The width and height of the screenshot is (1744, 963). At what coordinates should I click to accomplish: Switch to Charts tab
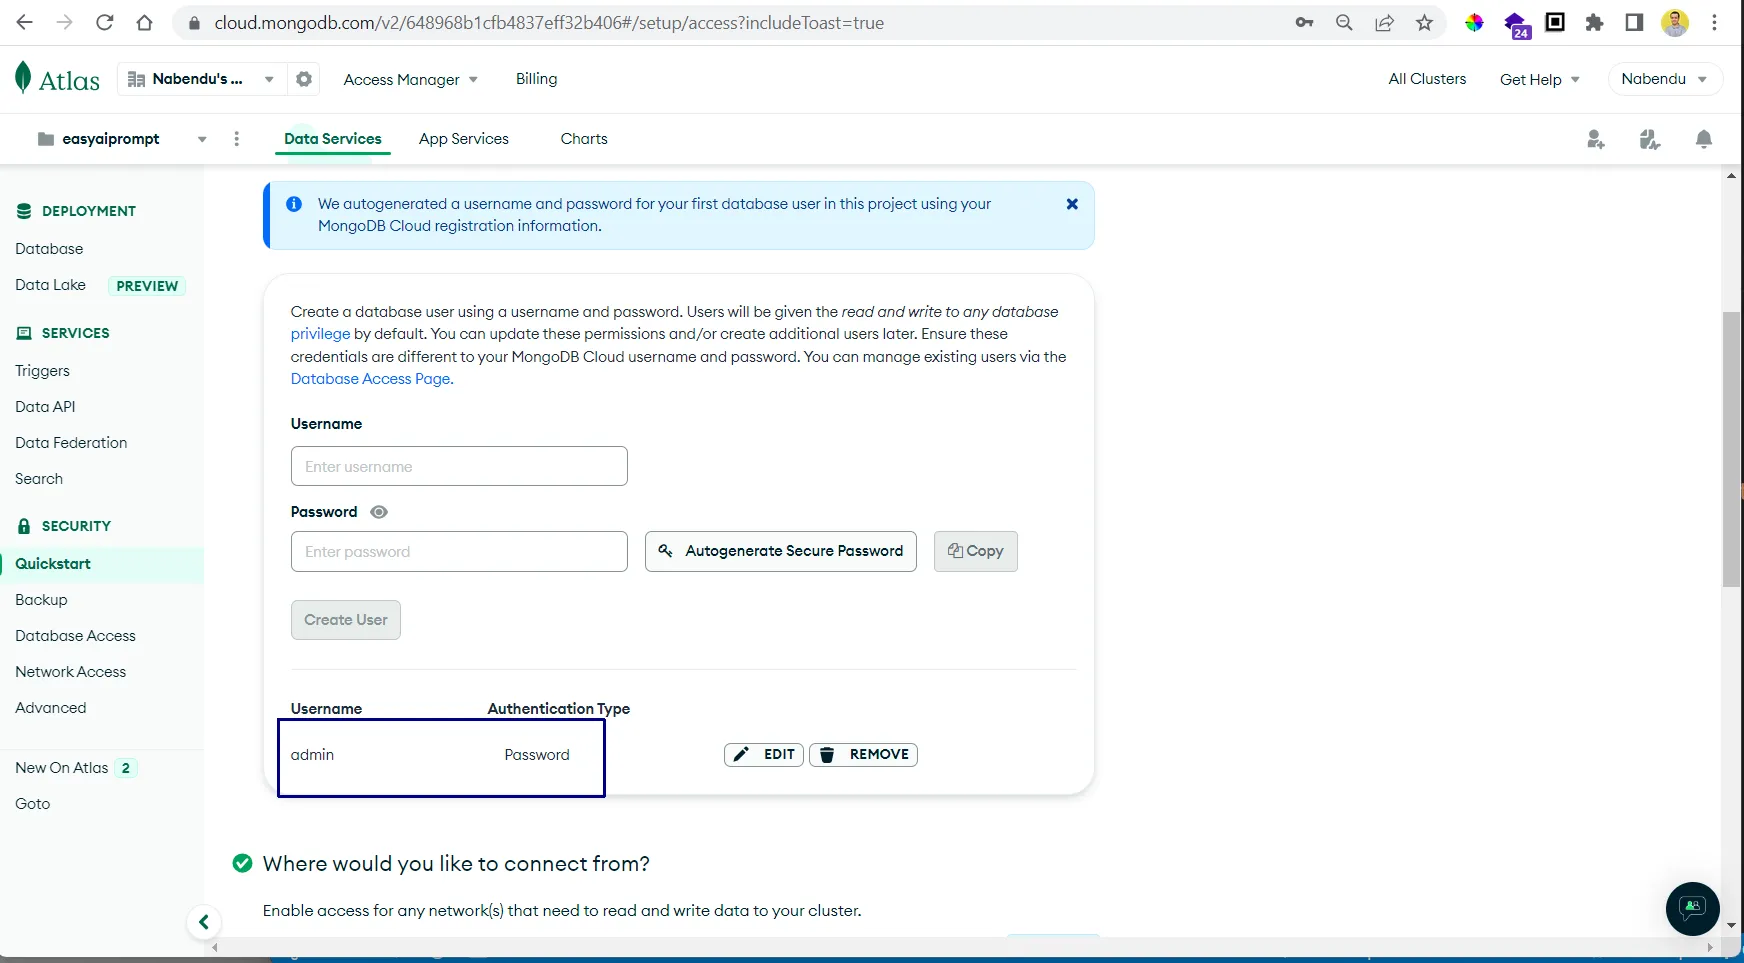click(584, 139)
